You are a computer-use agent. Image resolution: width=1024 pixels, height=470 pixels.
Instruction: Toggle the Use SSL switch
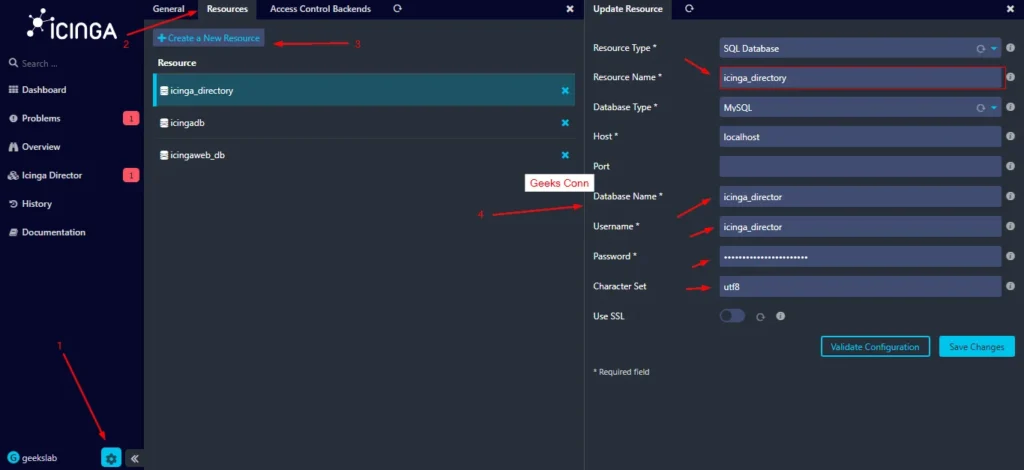(x=732, y=316)
